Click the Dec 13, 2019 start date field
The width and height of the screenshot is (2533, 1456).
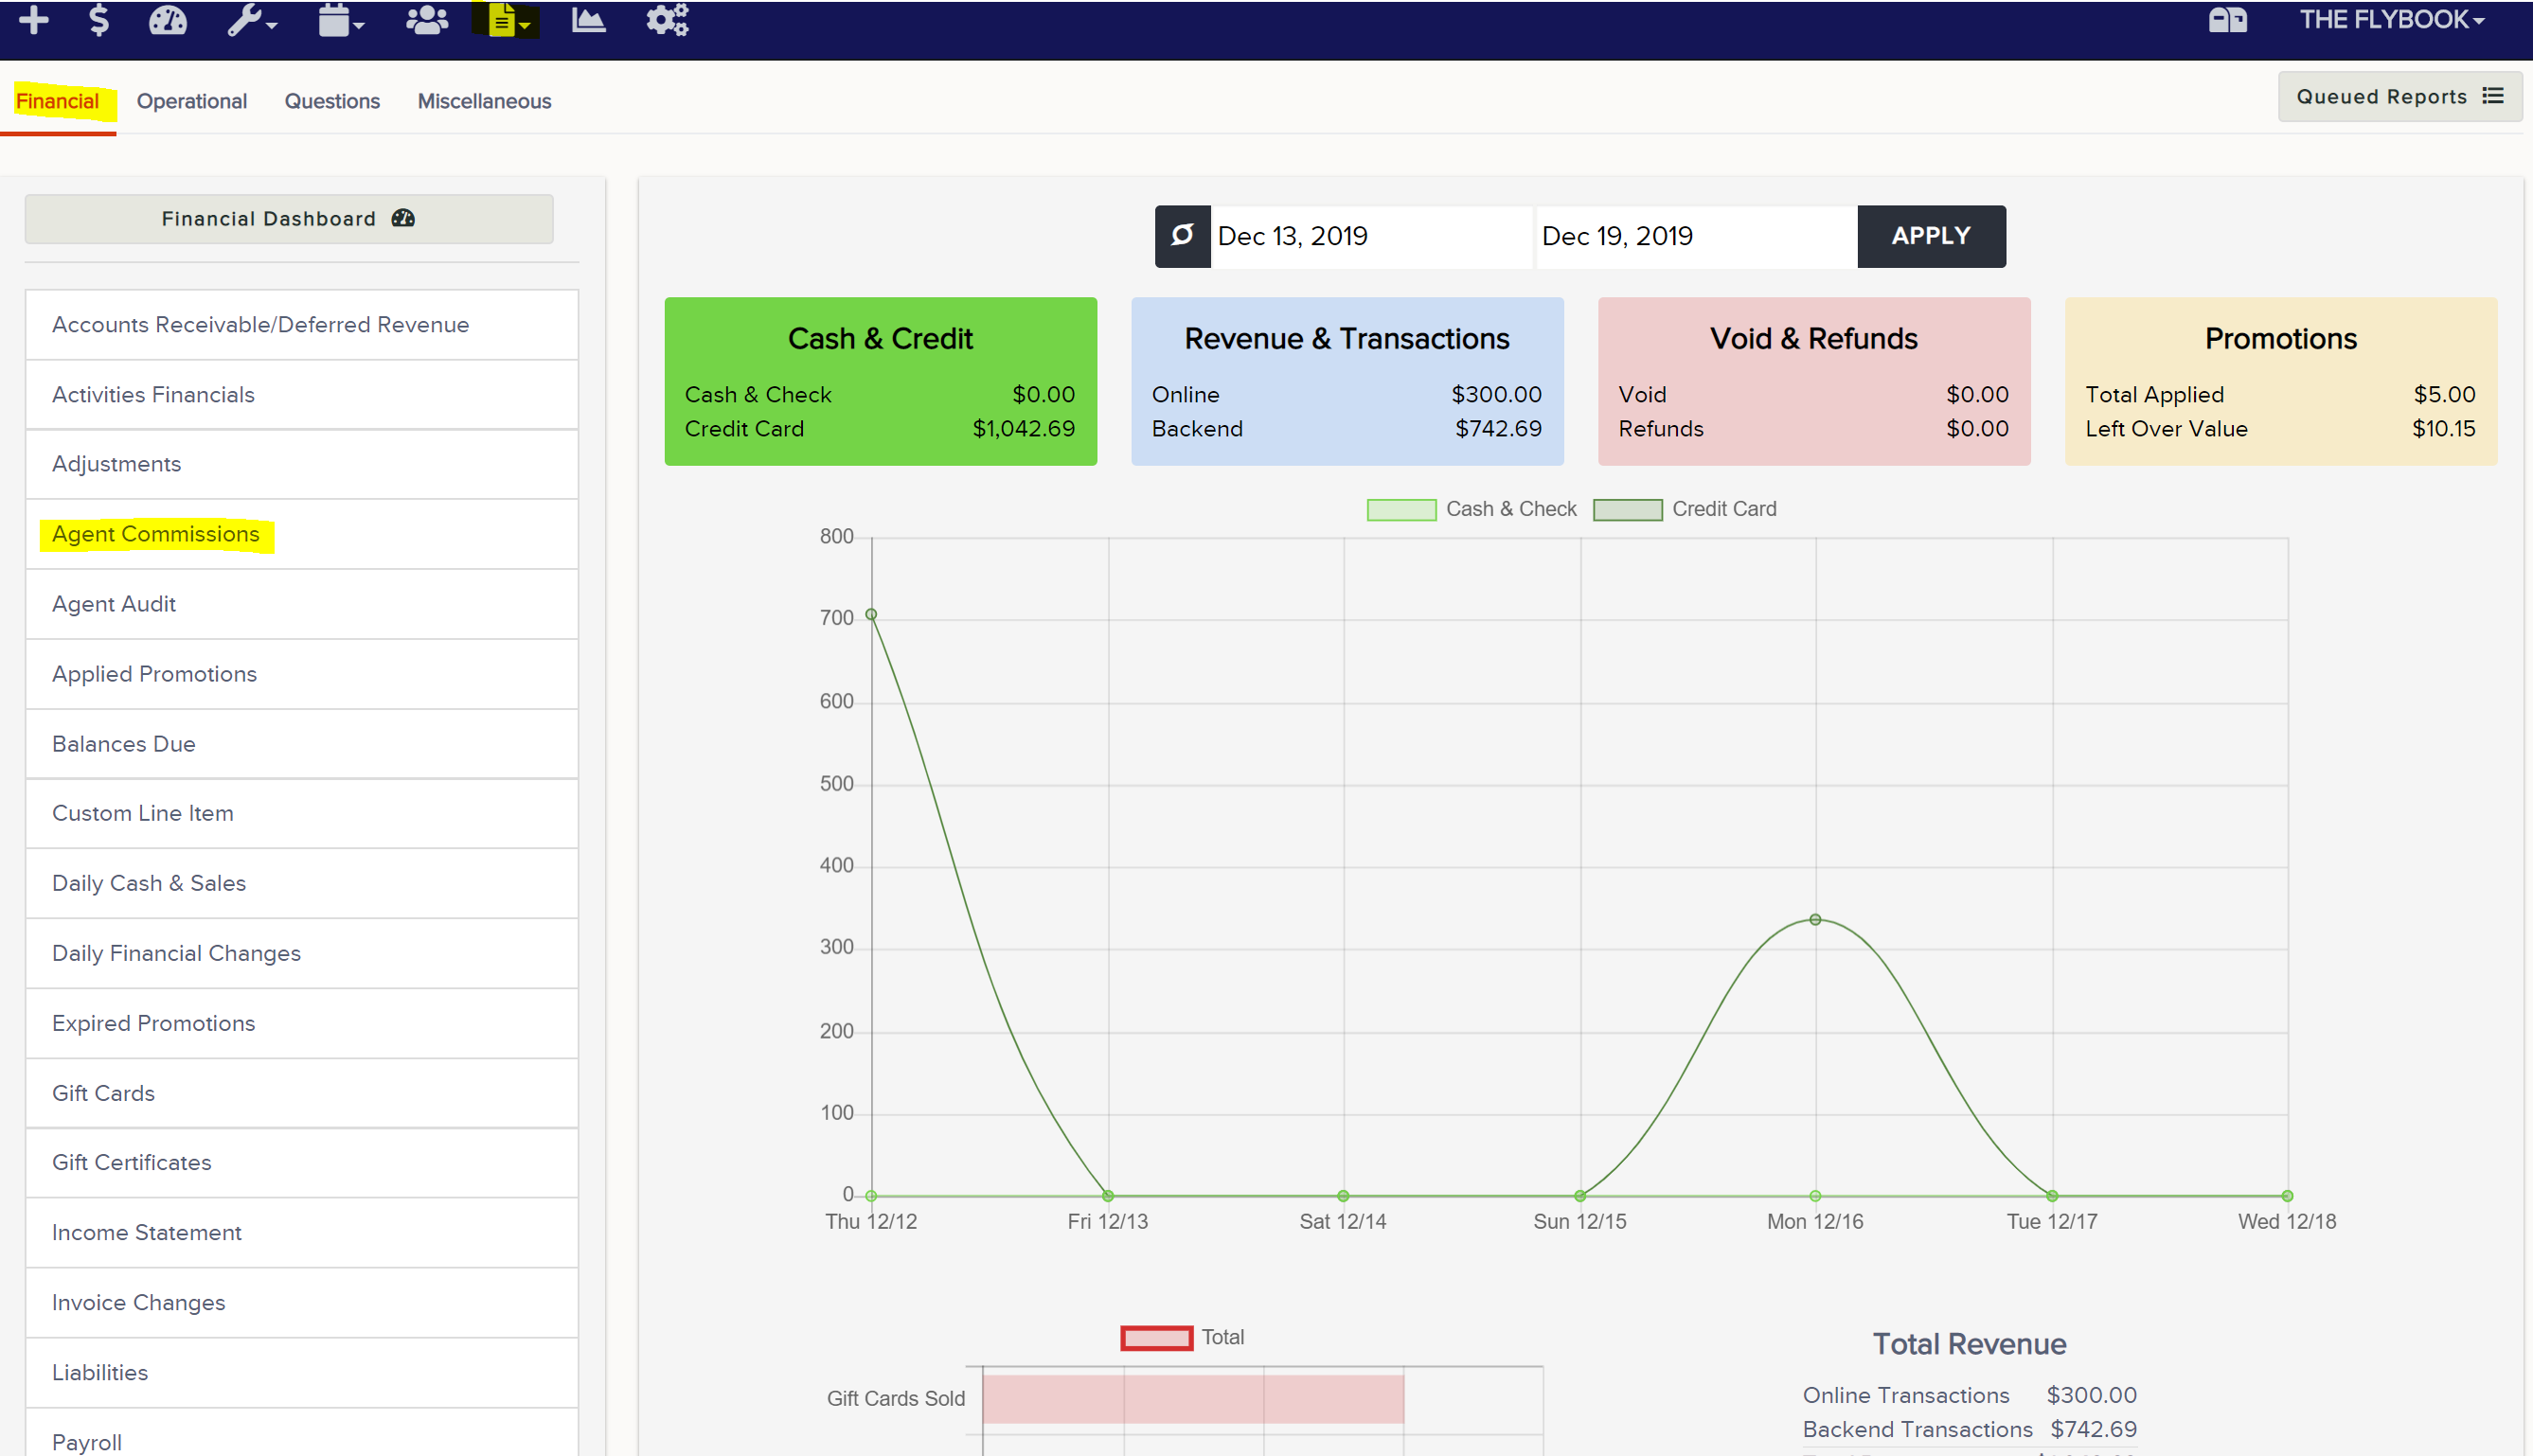pyautogui.click(x=1370, y=236)
